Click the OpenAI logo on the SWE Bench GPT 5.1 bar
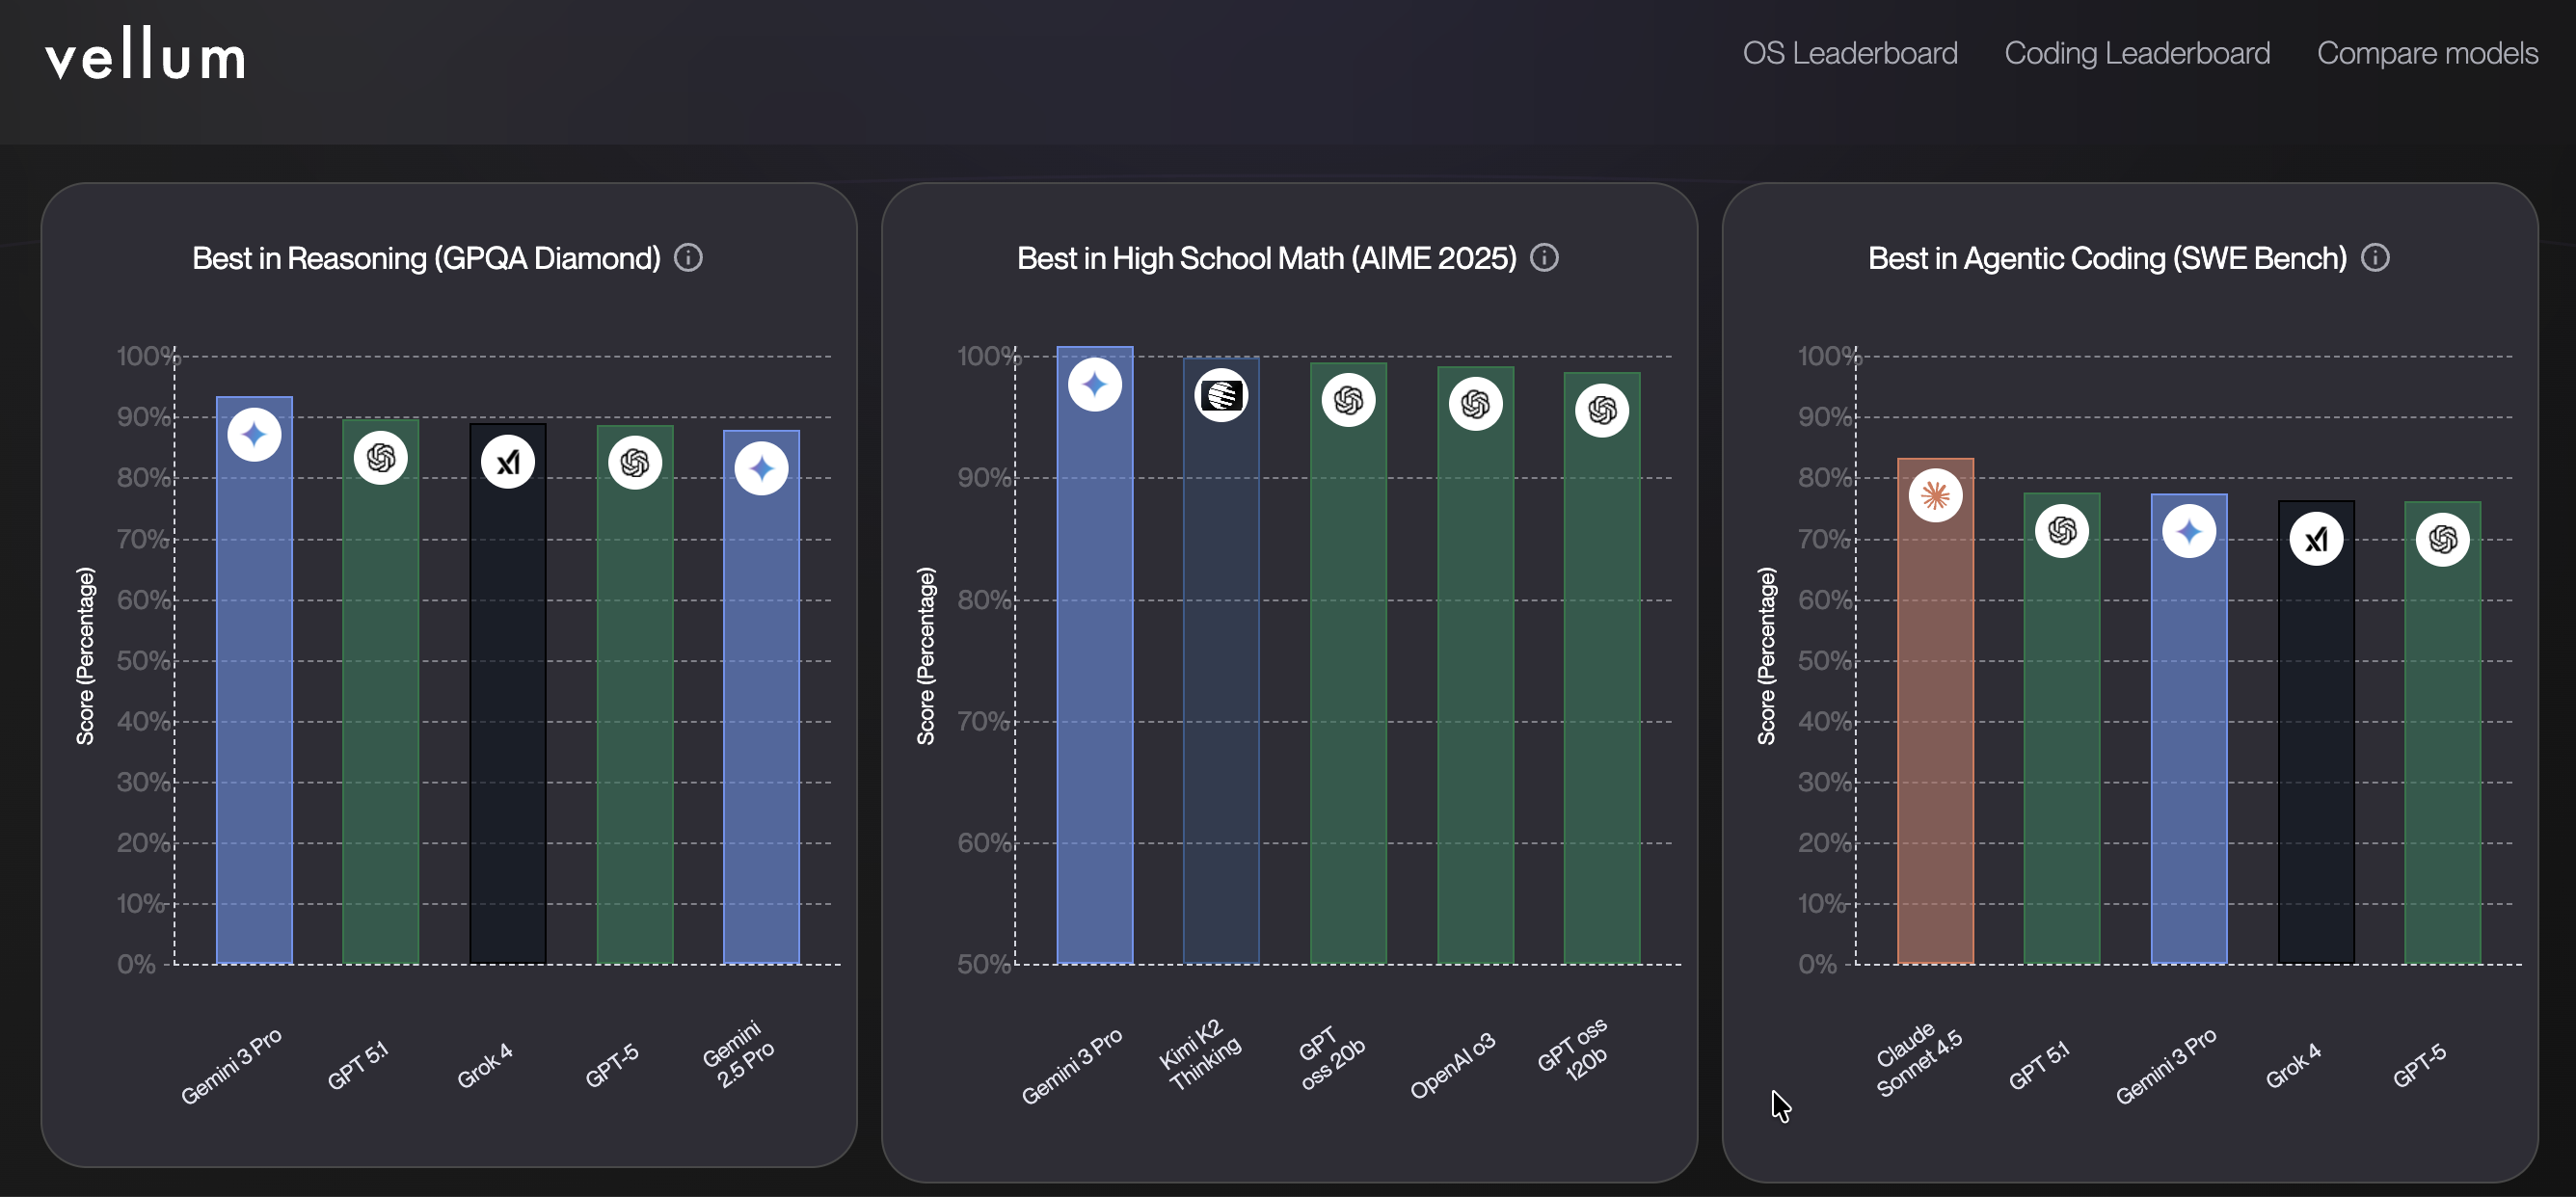 click(x=2062, y=531)
